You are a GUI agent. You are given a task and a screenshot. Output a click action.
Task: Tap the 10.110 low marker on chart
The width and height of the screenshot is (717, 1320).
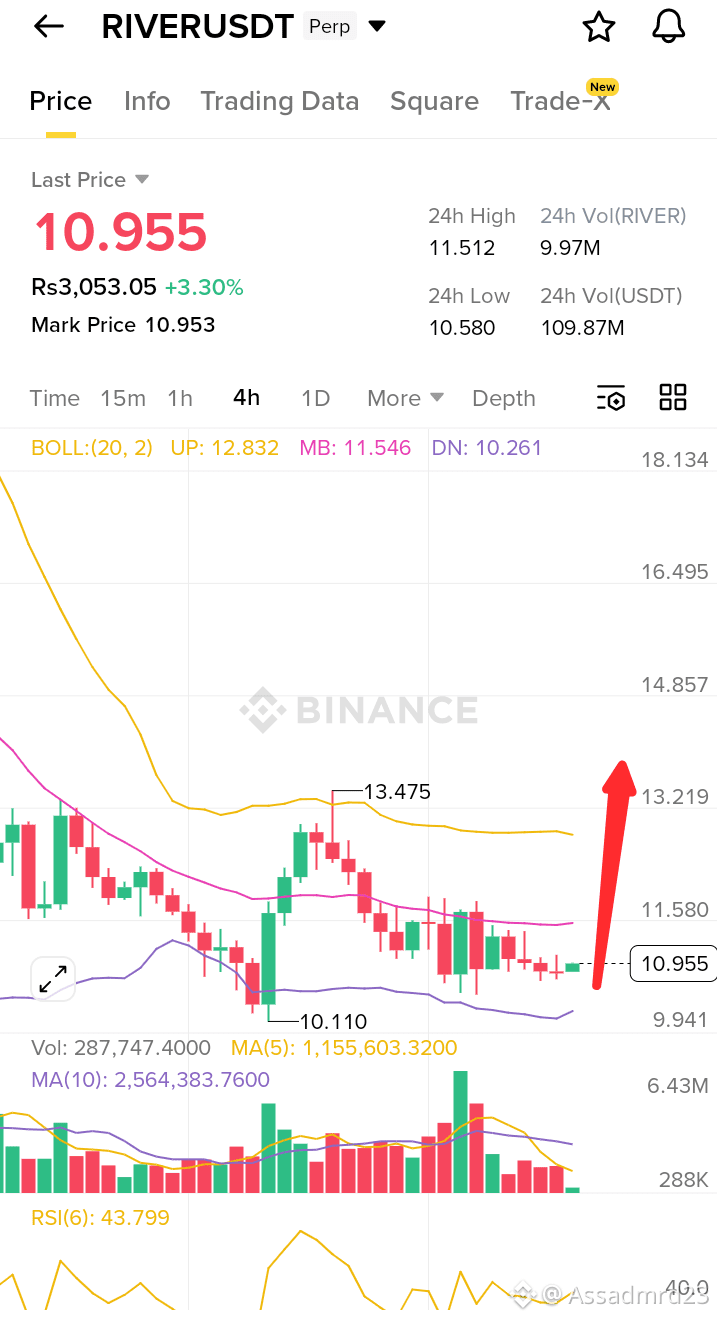334,1022
